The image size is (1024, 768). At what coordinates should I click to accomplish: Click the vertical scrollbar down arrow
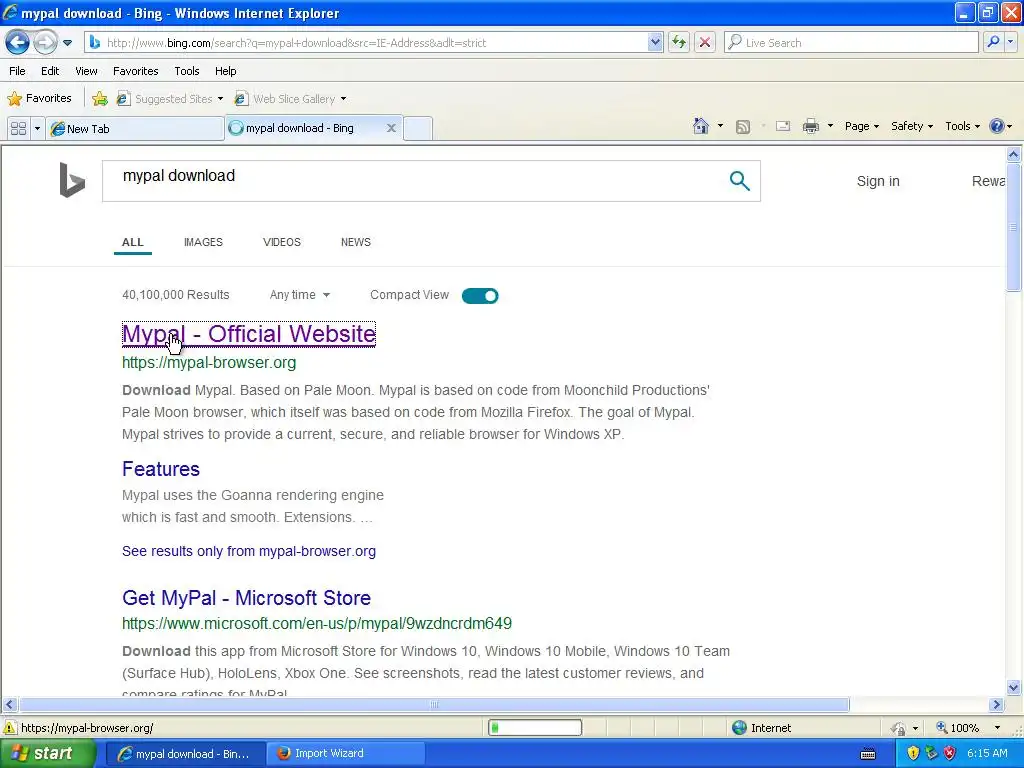click(x=1013, y=687)
